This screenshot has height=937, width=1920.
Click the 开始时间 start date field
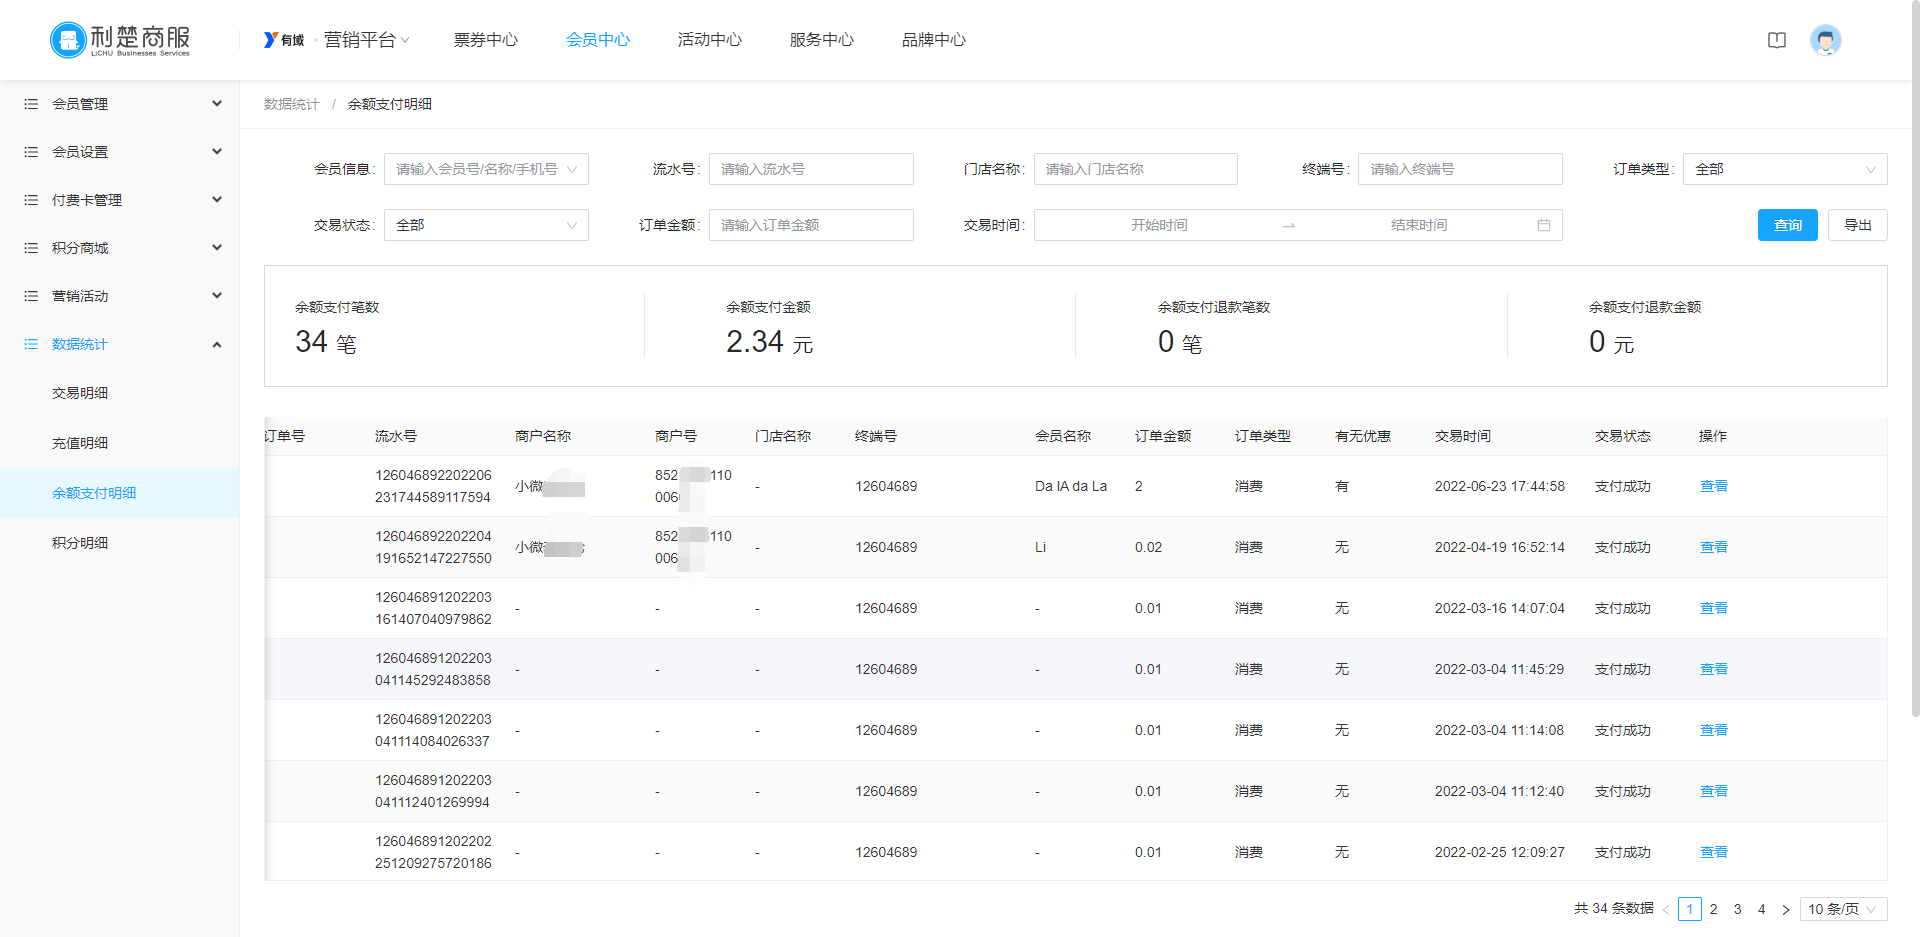(x=1159, y=225)
